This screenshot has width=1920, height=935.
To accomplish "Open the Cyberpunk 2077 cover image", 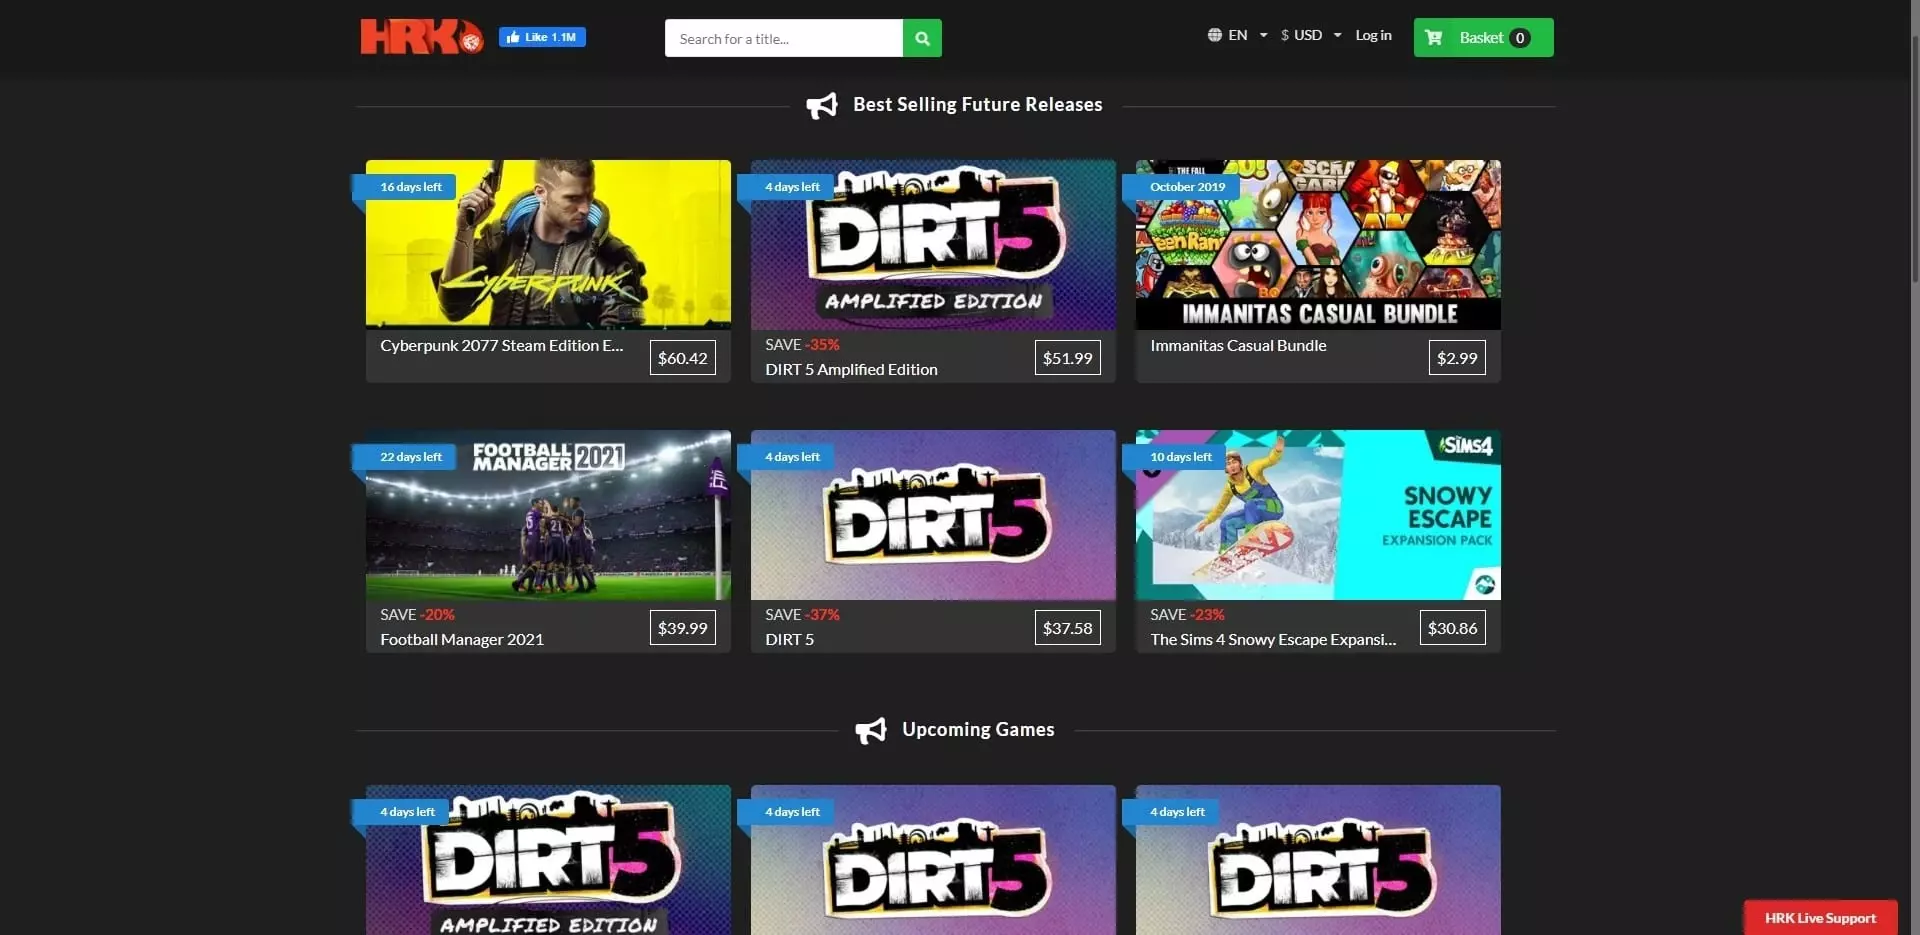I will point(548,244).
